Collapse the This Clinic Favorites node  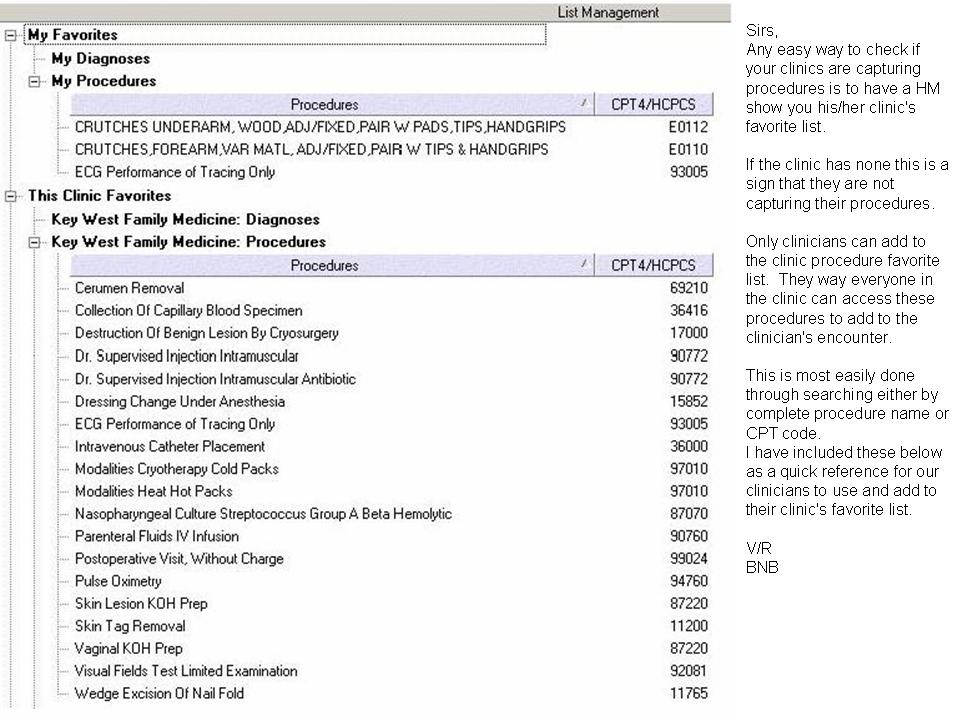click(11, 196)
